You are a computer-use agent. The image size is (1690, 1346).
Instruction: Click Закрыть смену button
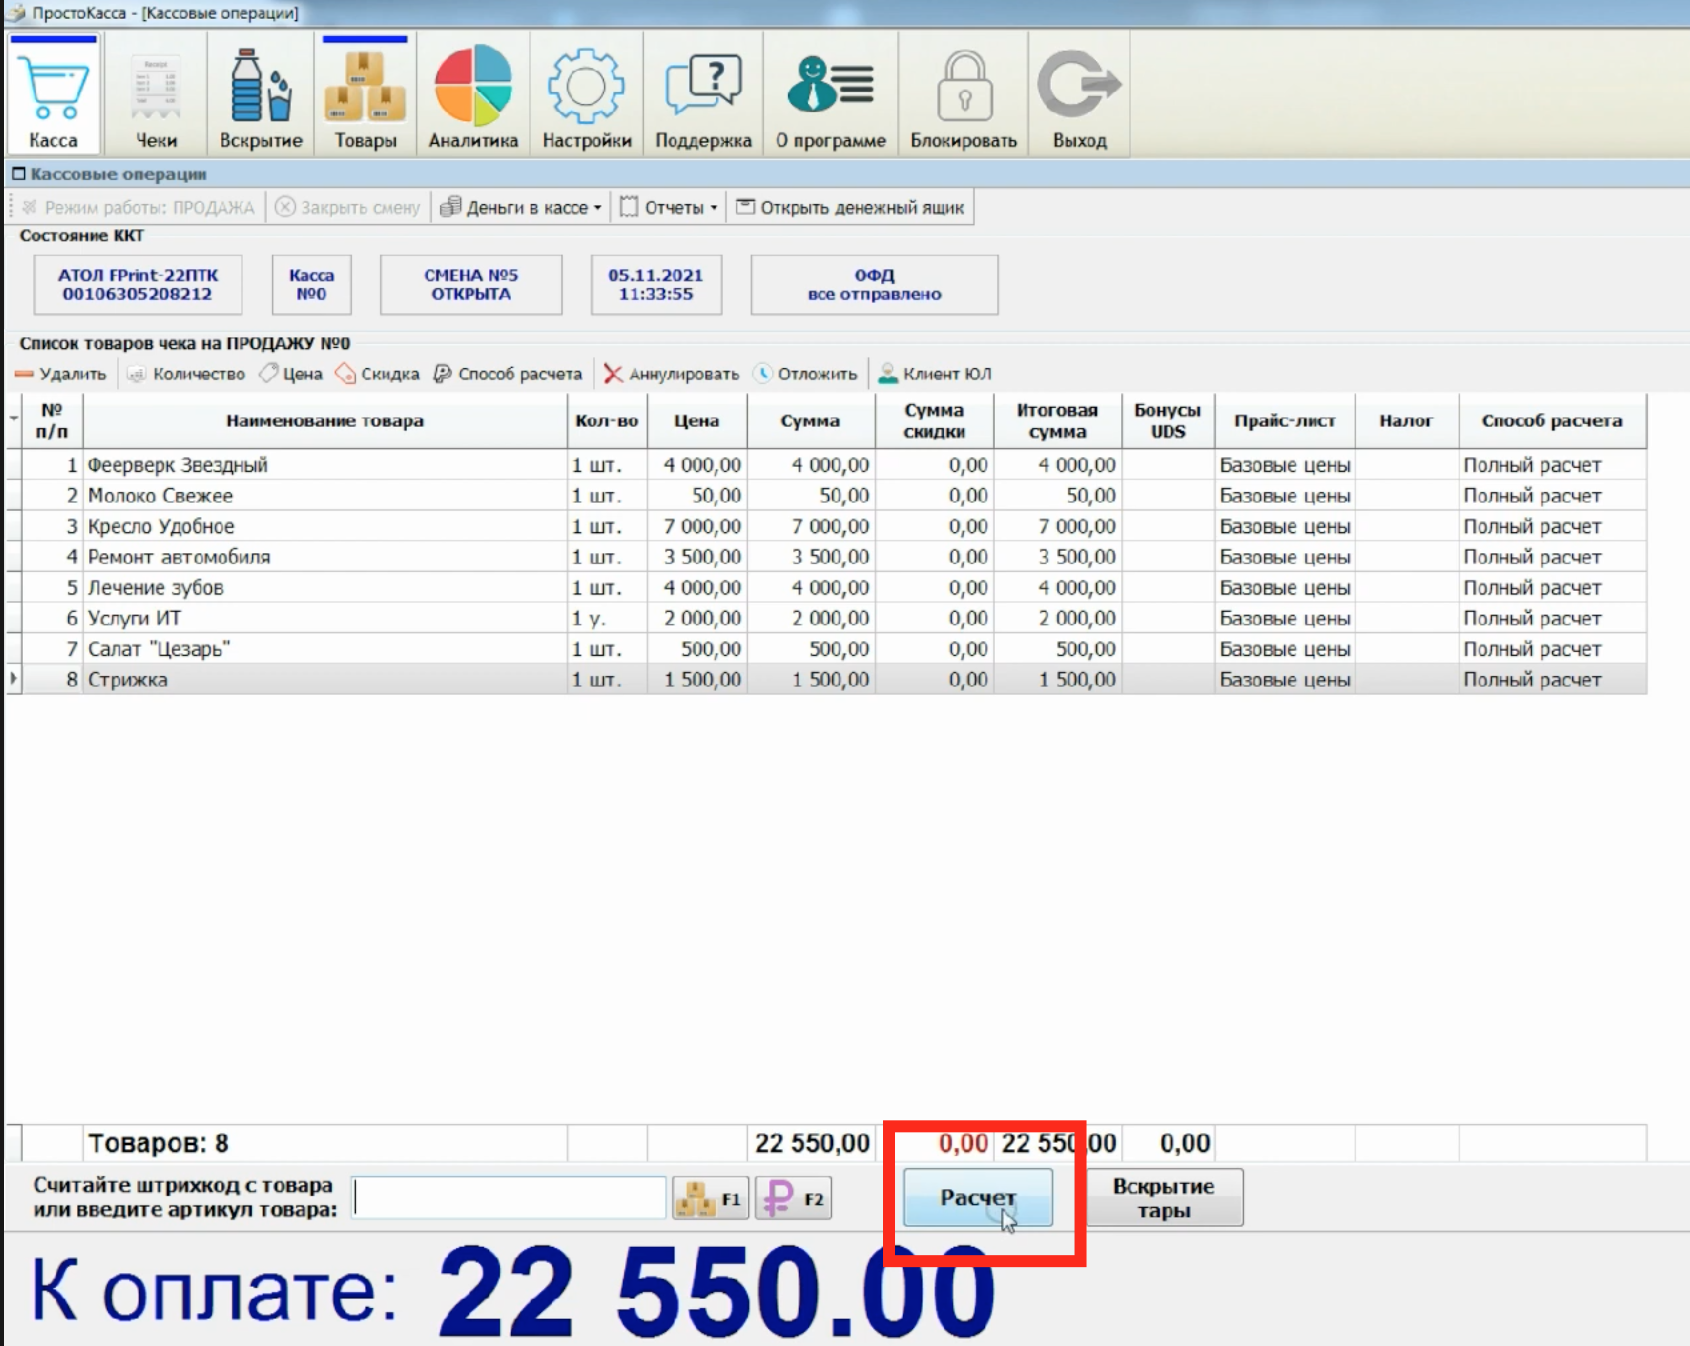coord(348,208)
